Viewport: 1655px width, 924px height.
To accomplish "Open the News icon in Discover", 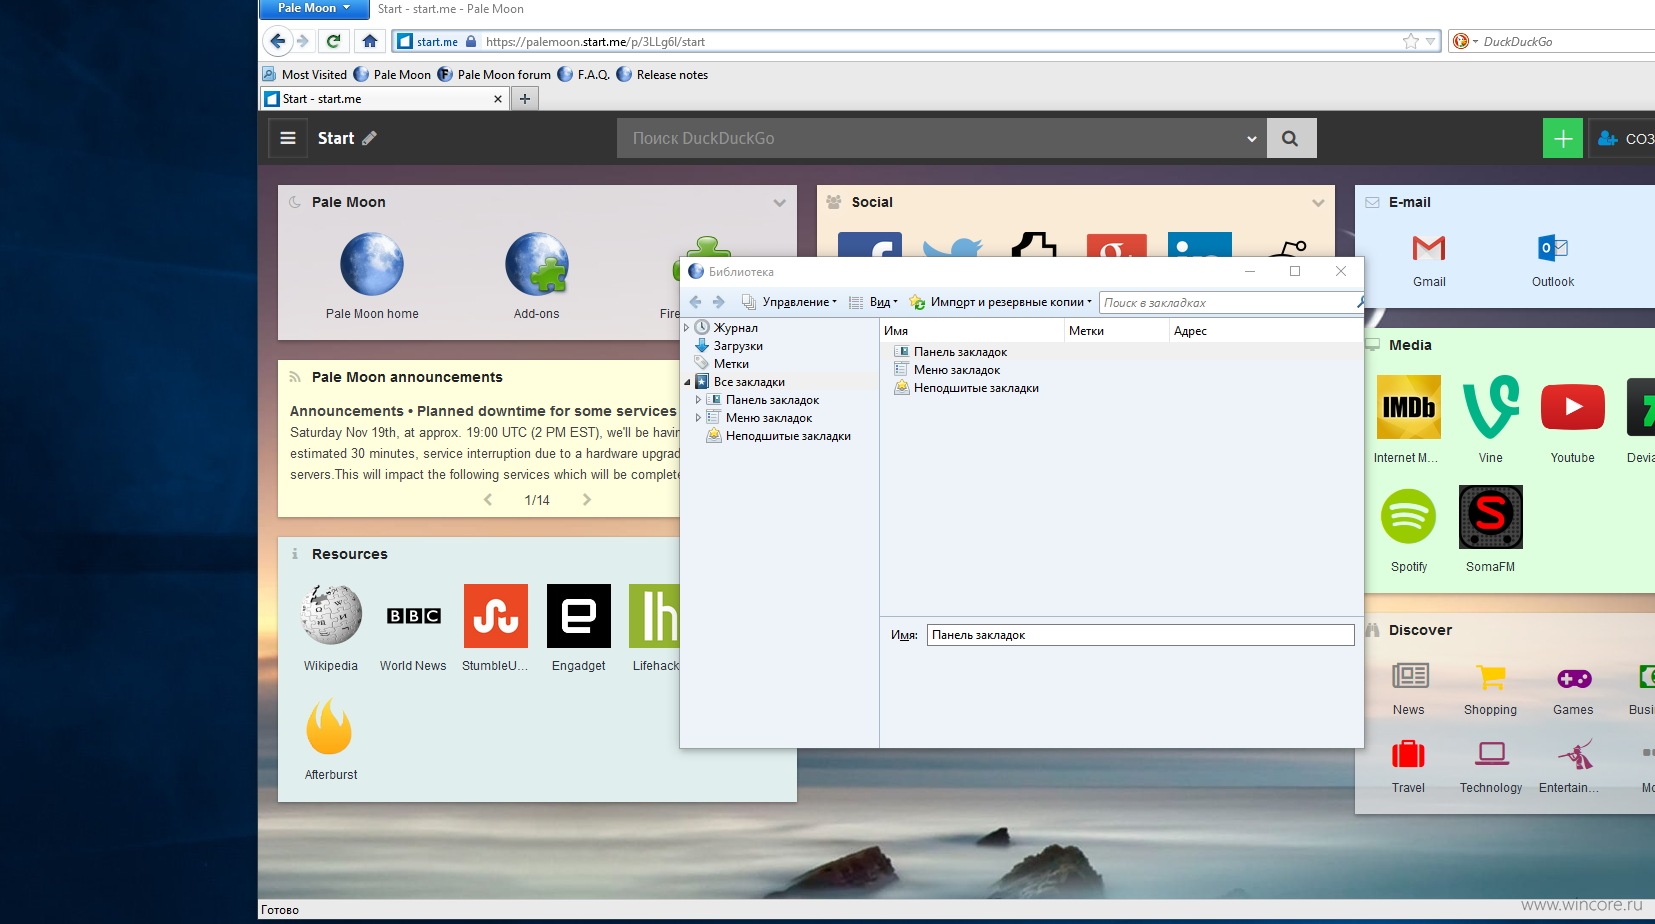I will coord(1411,677).
